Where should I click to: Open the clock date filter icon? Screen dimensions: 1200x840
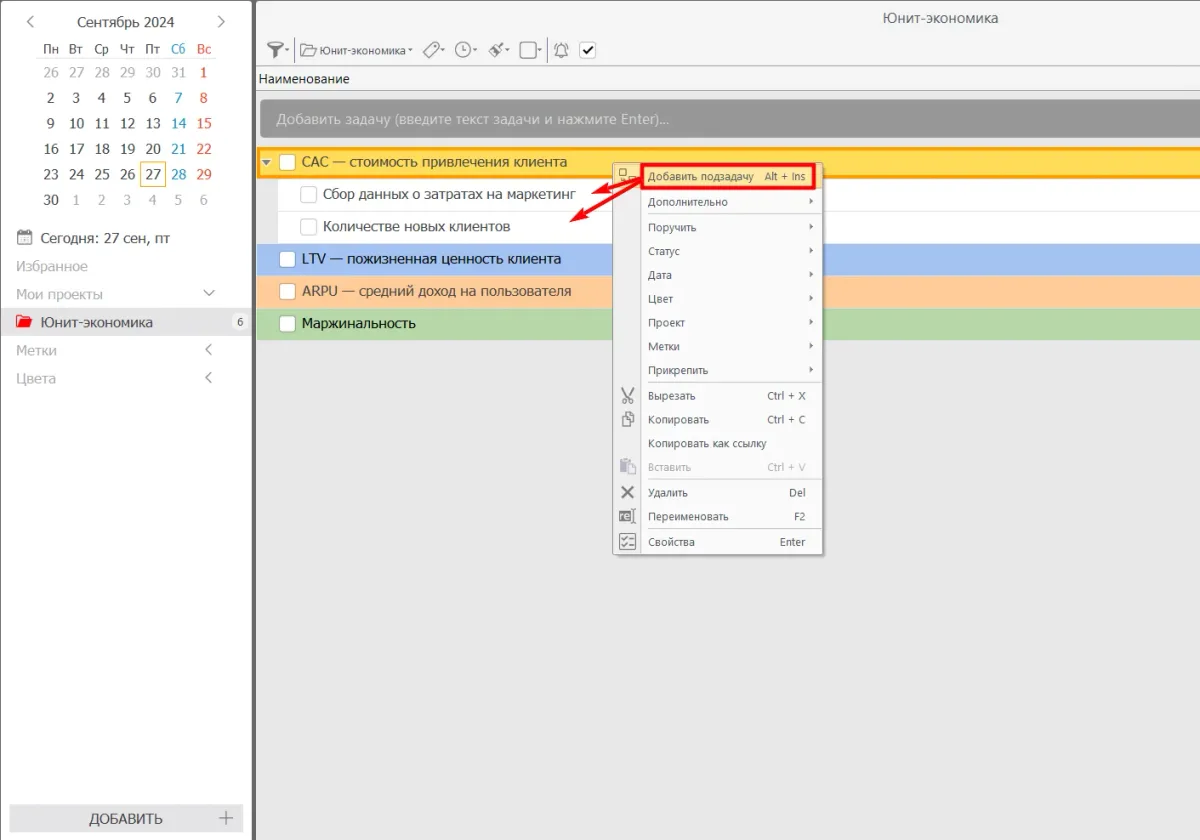coord(463,50)
